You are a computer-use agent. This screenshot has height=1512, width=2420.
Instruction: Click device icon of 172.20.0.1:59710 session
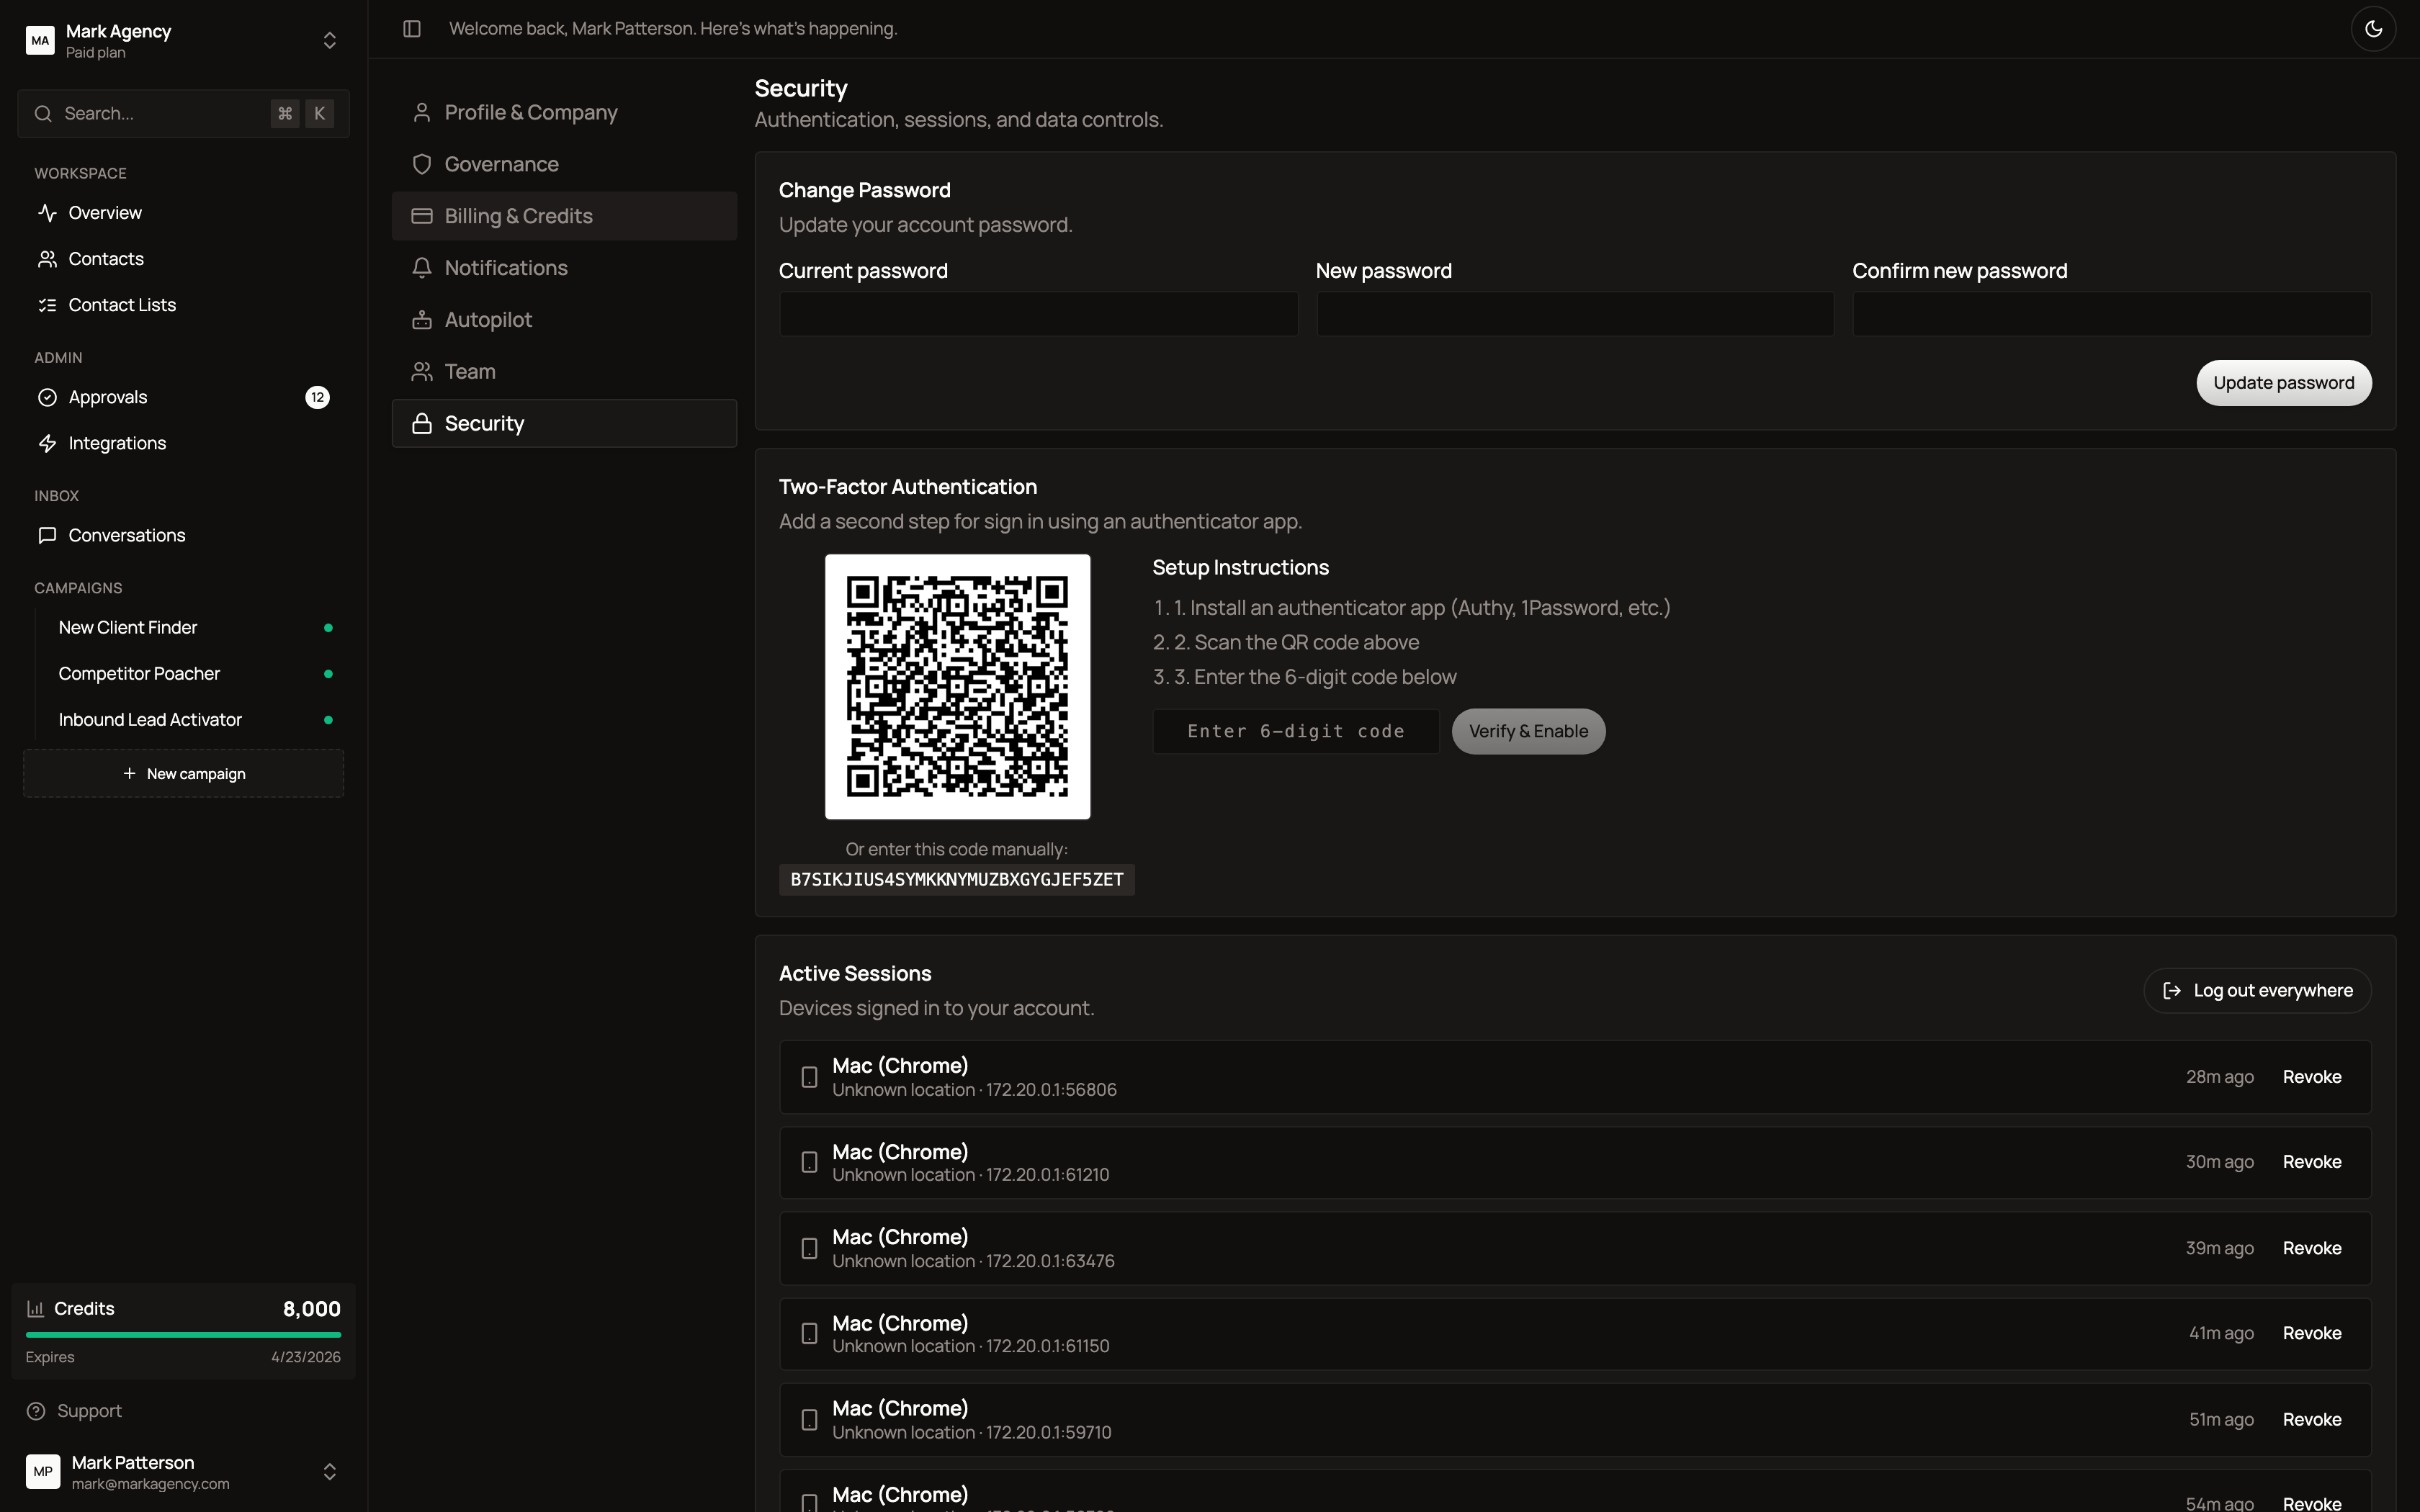[809, 1419]
